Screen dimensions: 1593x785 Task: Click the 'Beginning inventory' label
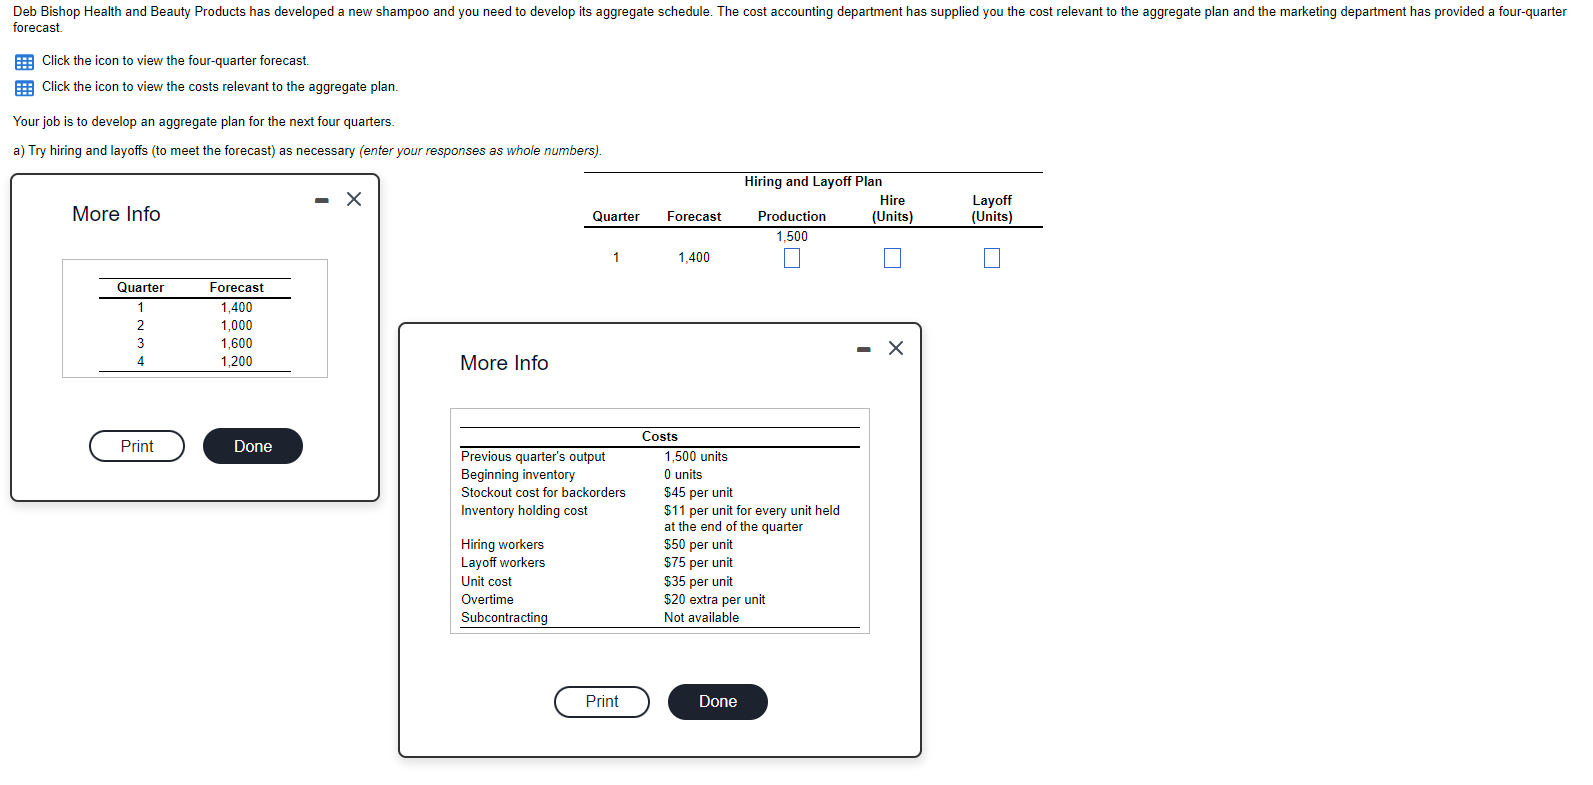518,475
